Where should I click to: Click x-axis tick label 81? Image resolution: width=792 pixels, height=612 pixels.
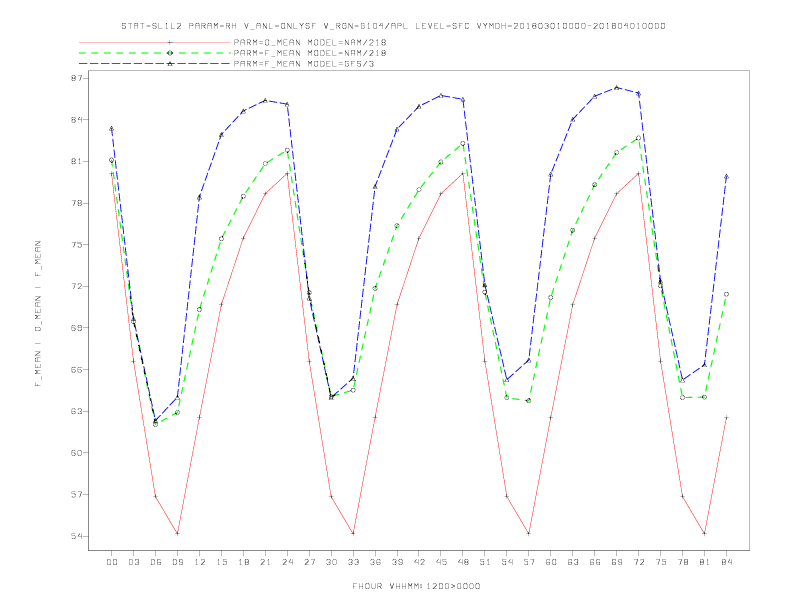coord(705,562)
